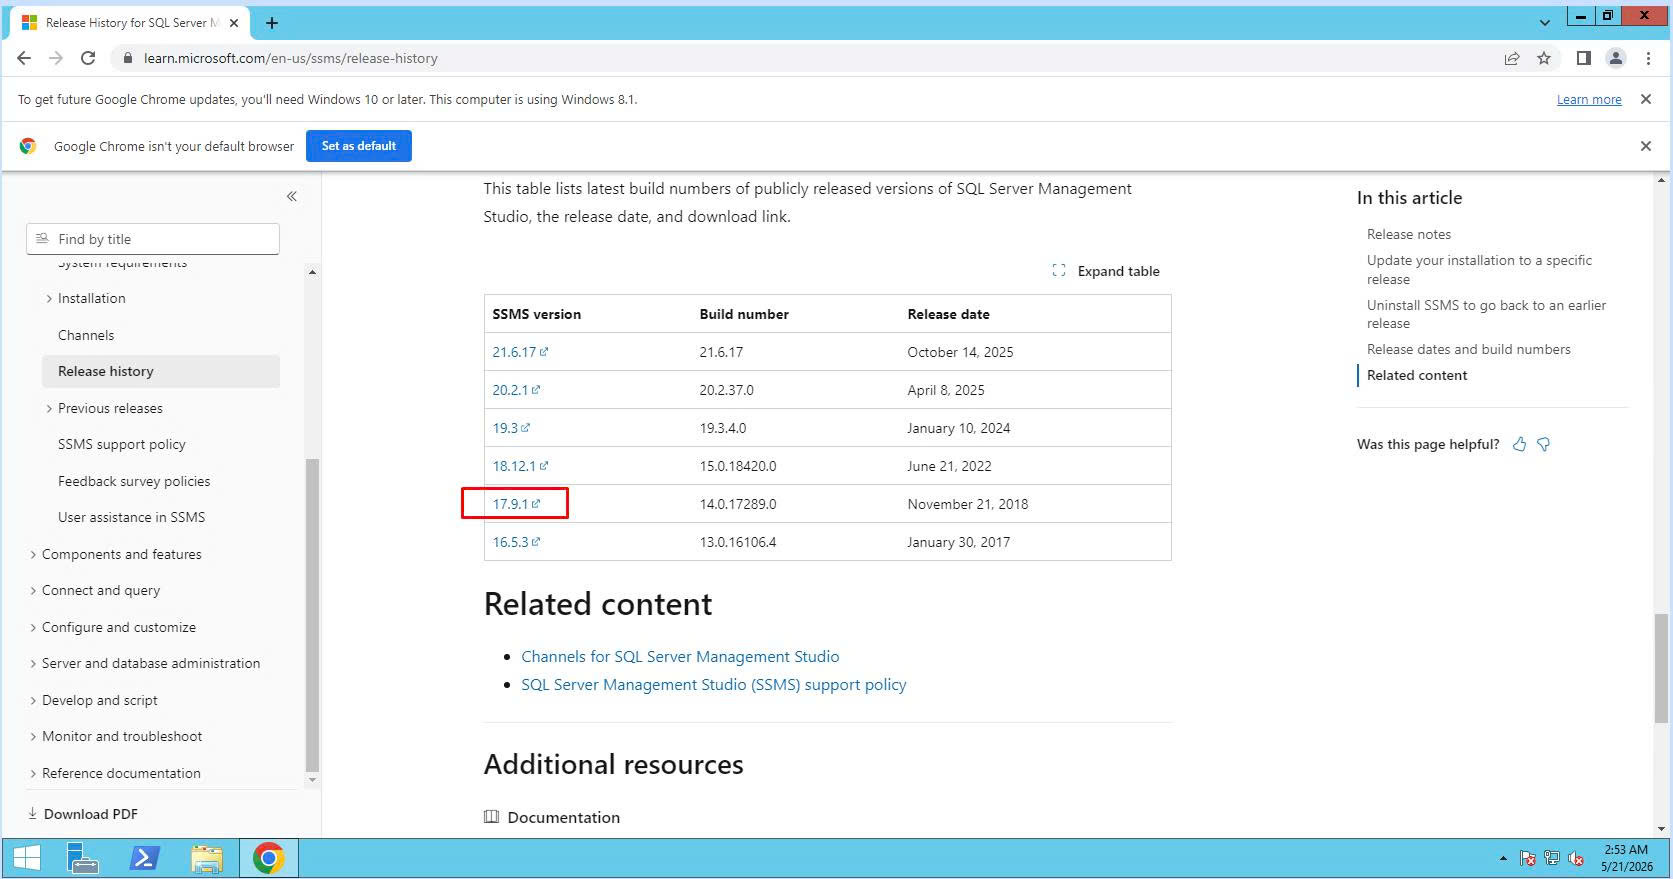
Task: Open Chrome side panel
Action: point(1583,58)
